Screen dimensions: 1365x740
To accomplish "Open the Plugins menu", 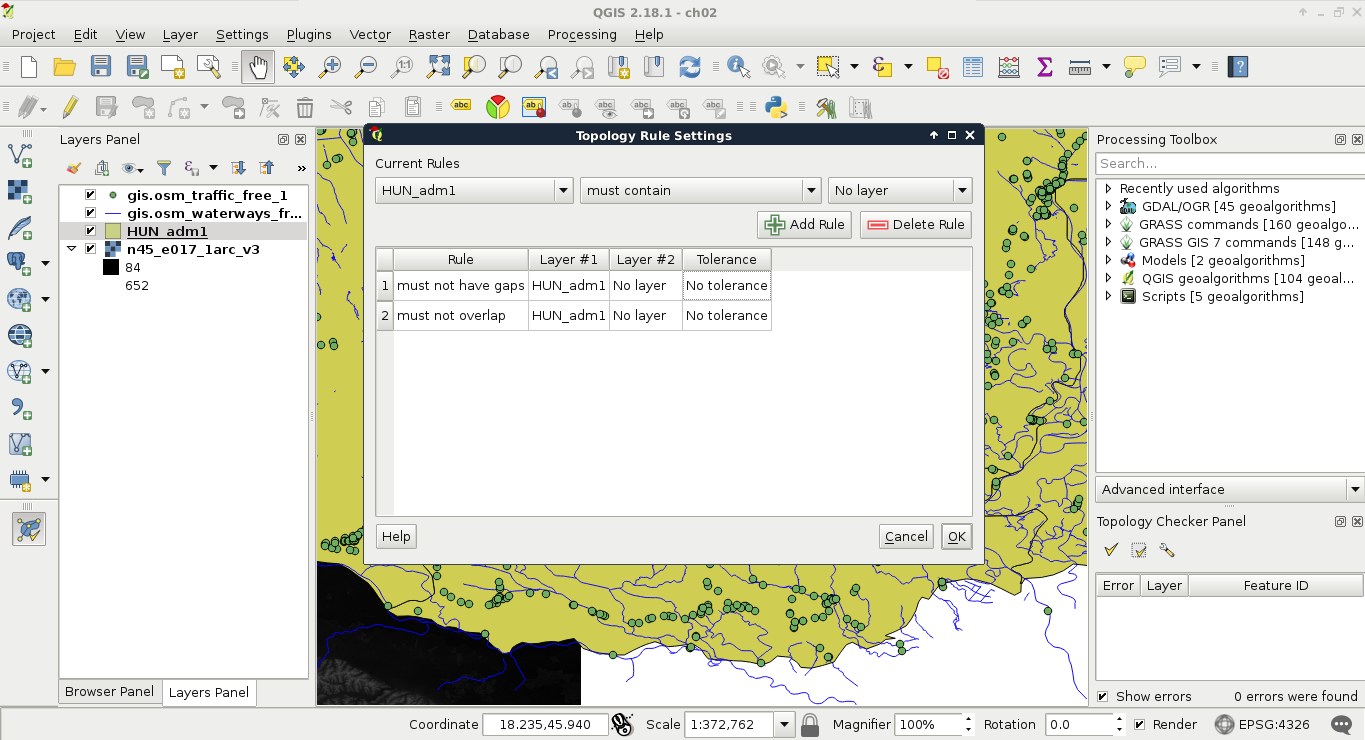I will pos(309,34).
